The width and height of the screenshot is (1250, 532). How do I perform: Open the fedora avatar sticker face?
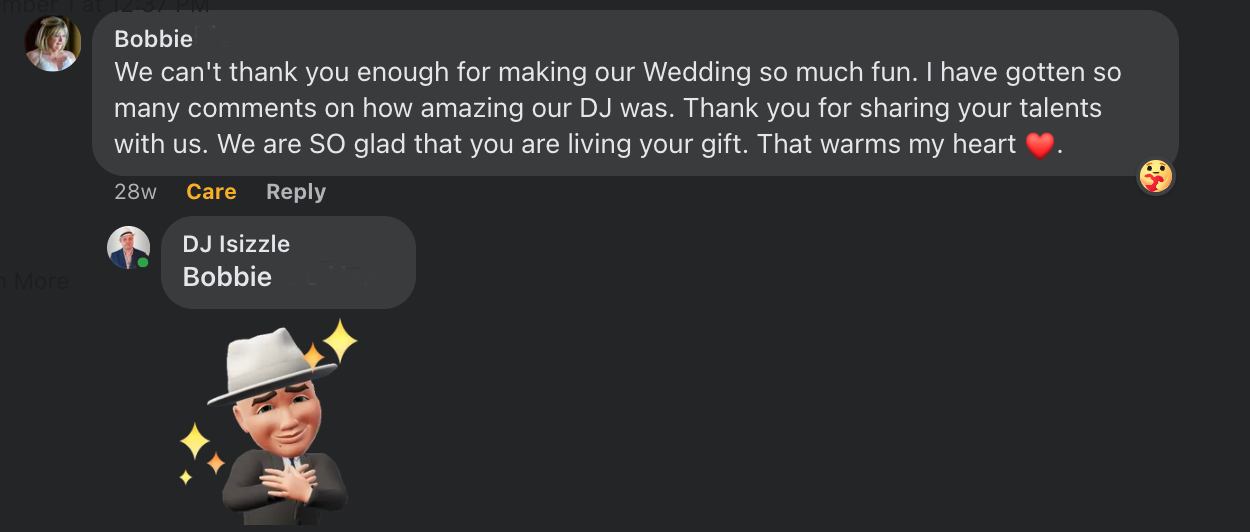(x=283, y=420)
